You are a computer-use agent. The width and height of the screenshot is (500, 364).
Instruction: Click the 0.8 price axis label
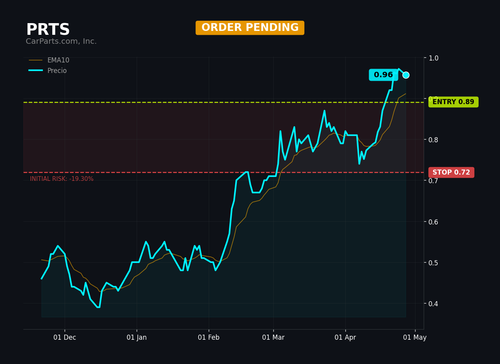click(433, 140)
